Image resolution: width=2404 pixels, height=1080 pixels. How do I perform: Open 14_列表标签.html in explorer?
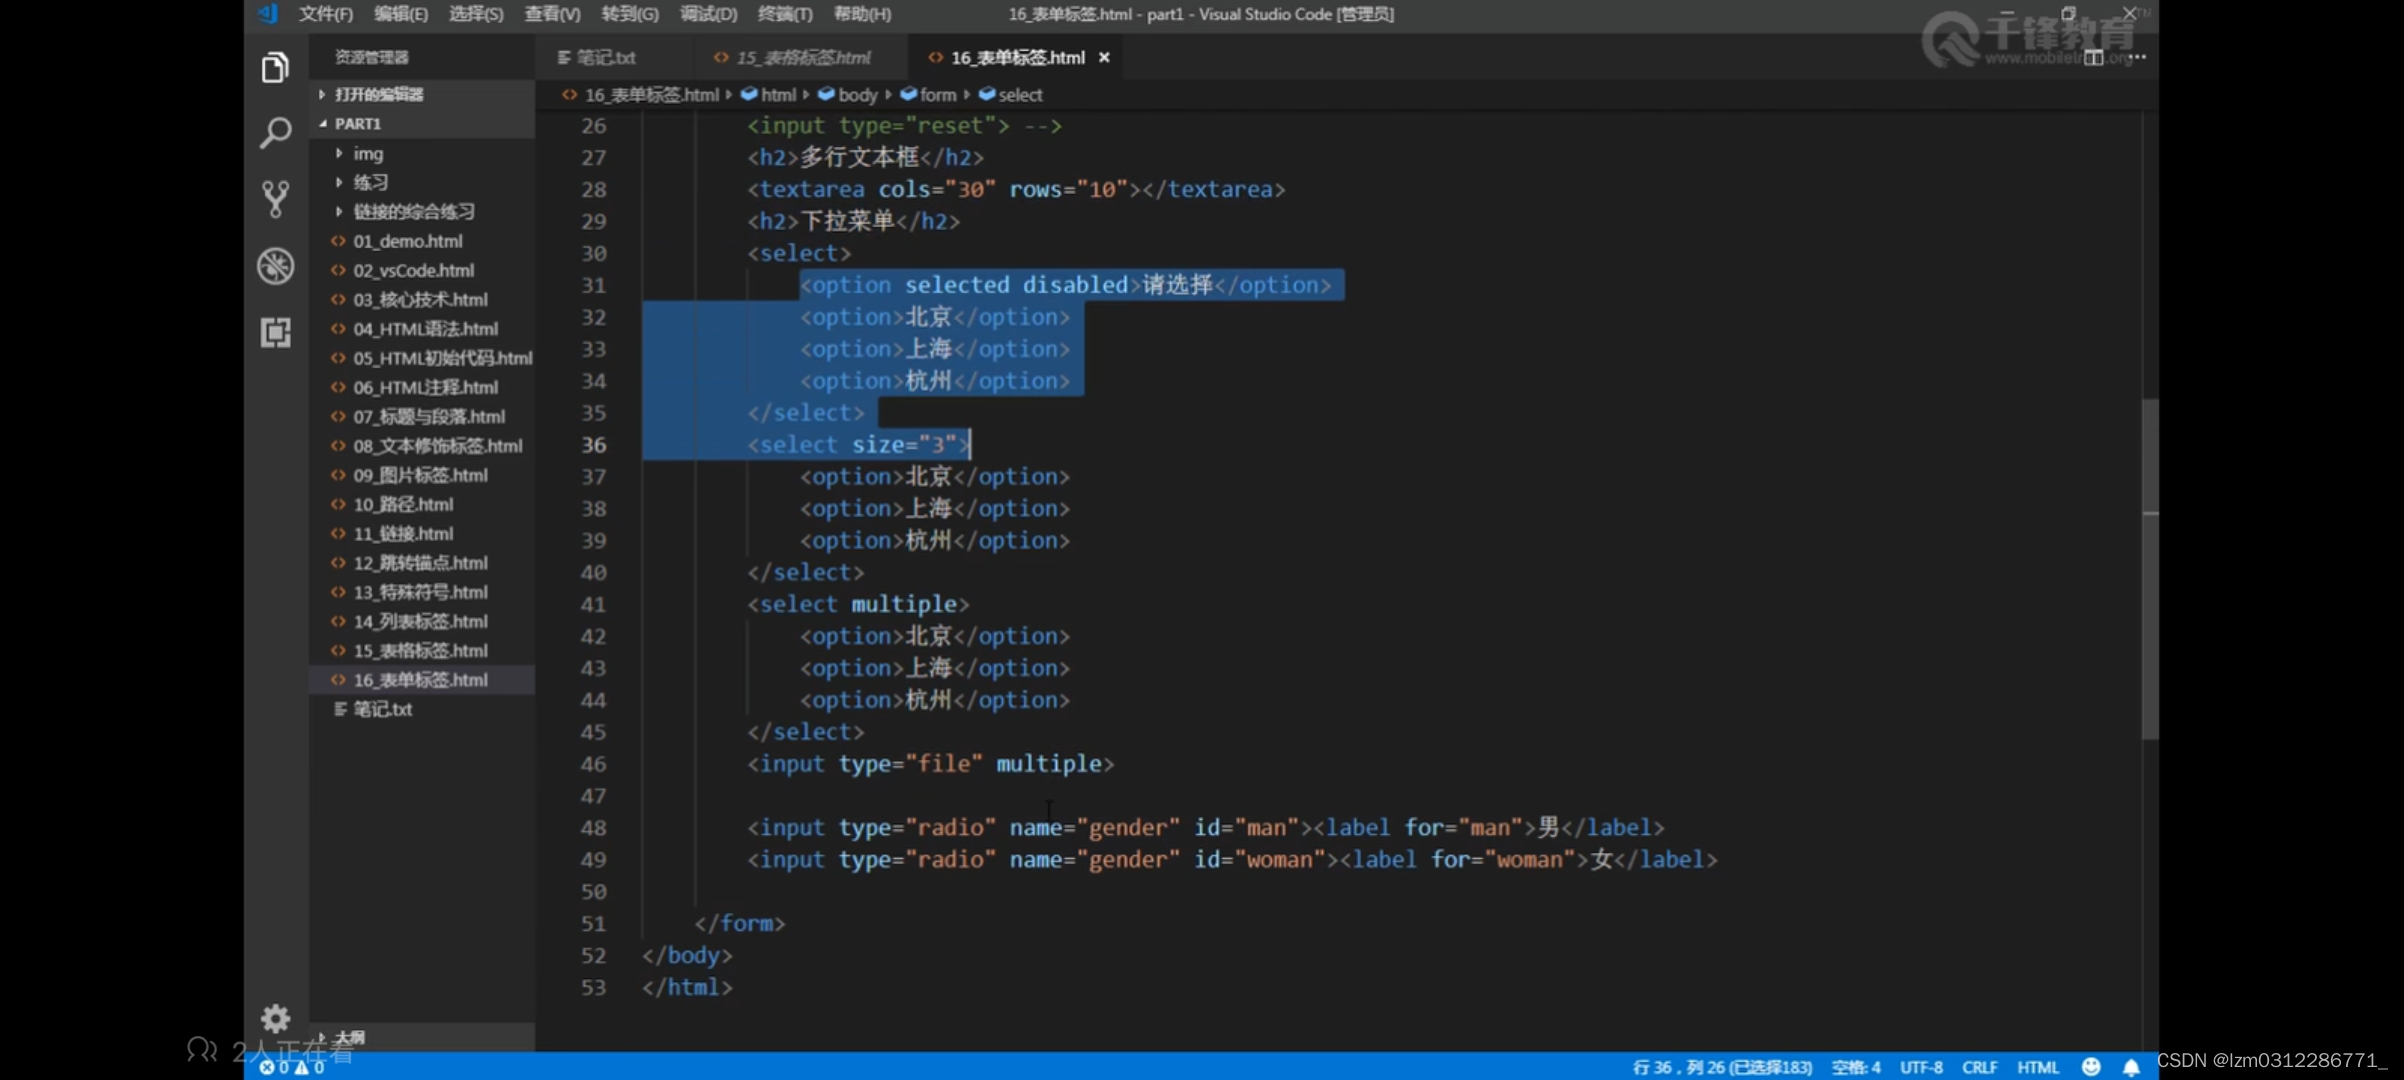point(420,622)
